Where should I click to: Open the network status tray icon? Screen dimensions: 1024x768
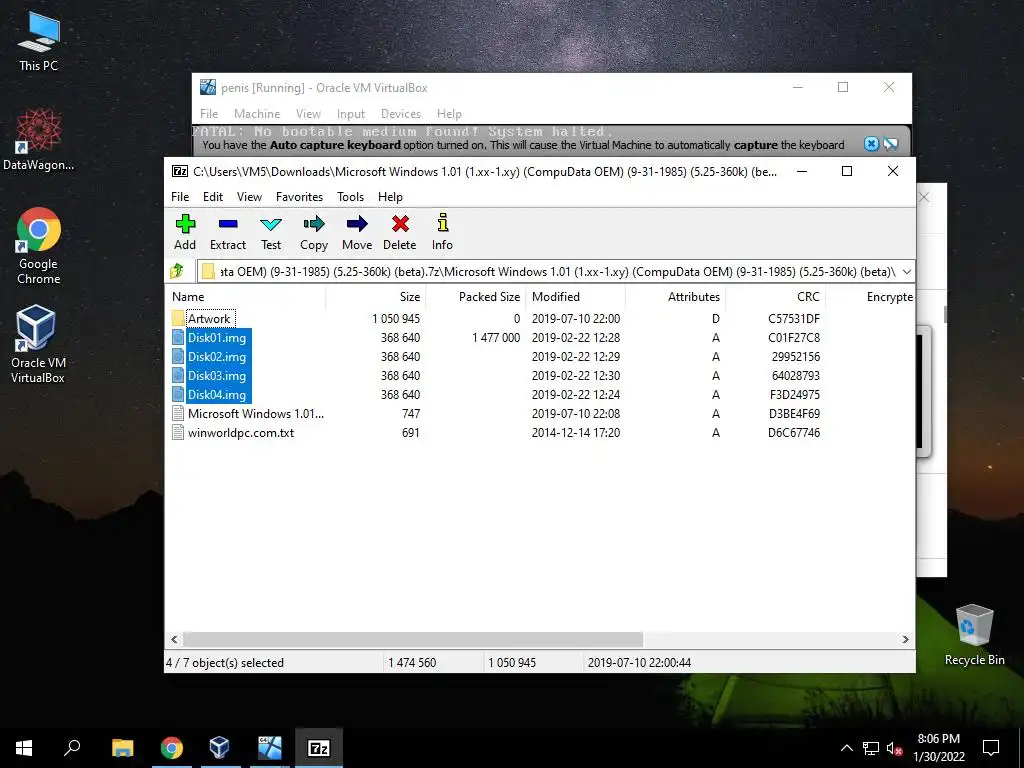[x=871, y=748]
